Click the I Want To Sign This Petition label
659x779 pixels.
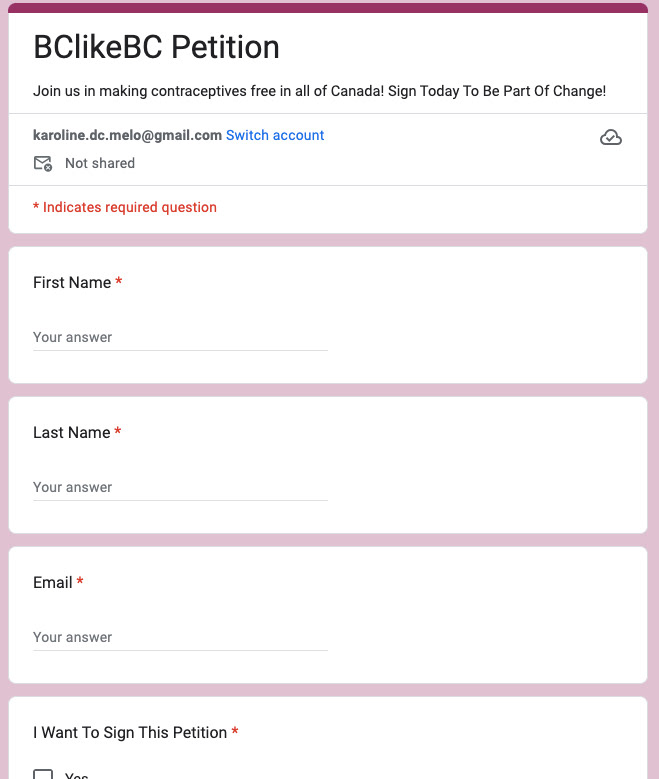130,732
